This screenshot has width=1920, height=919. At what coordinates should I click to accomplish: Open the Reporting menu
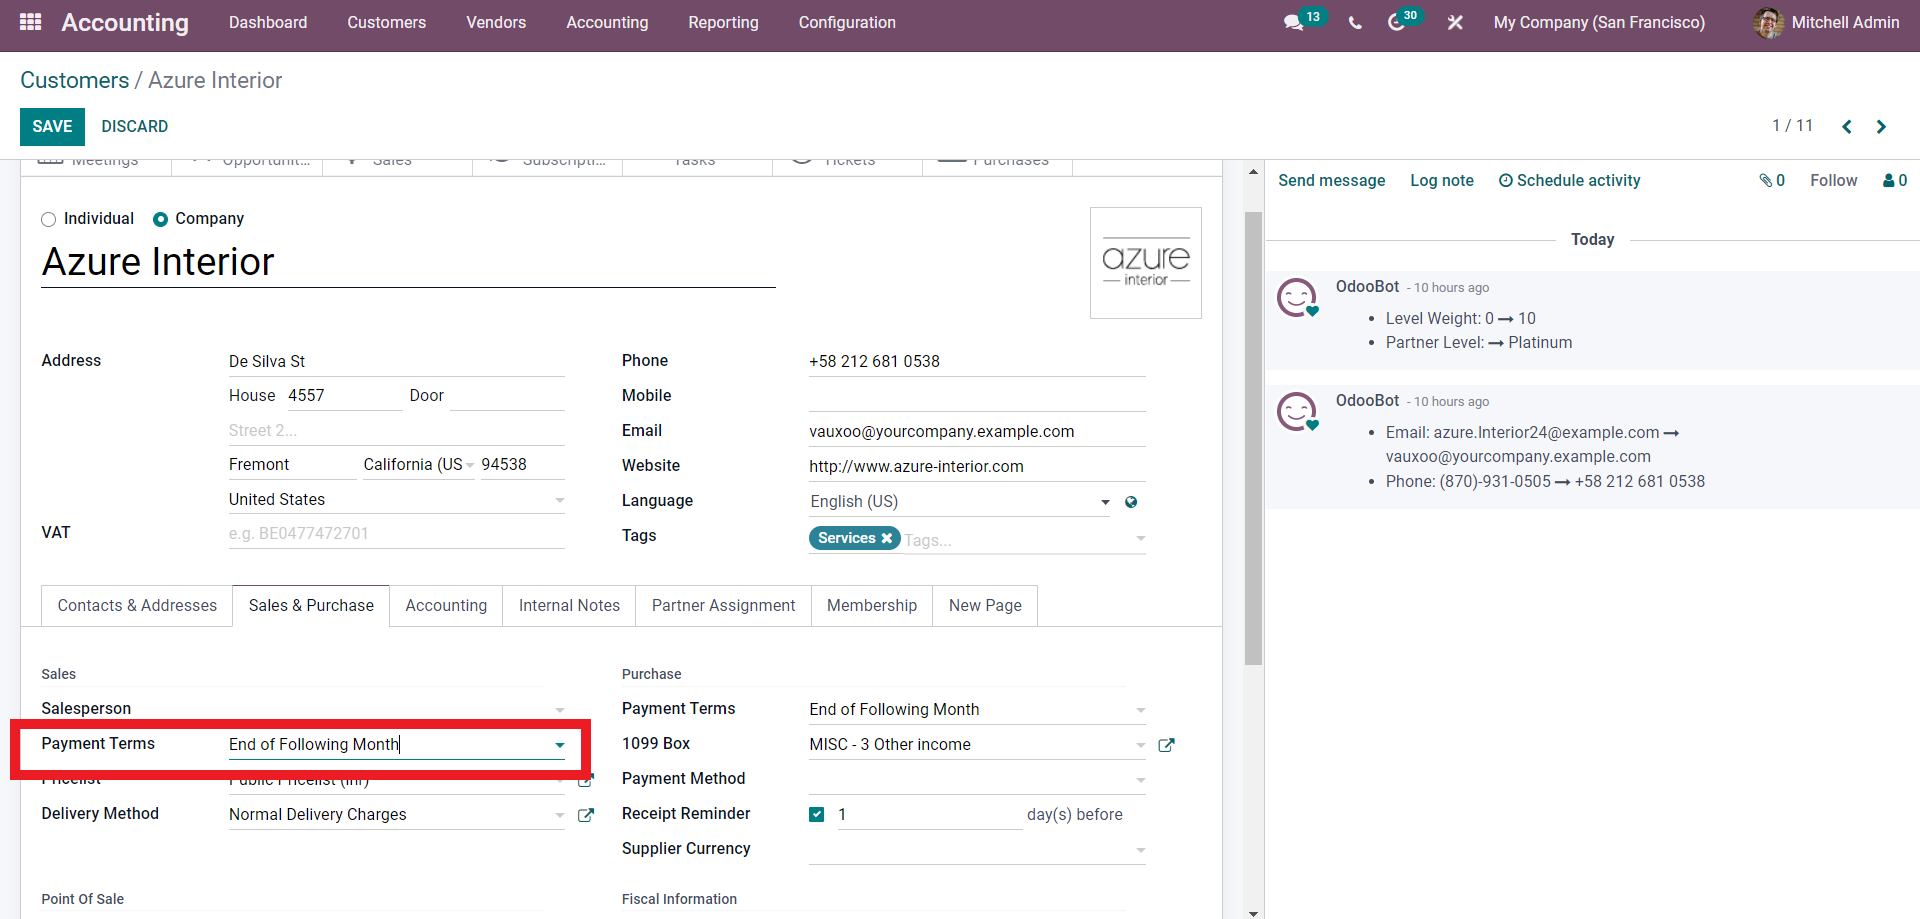click(x=723, y=22)
